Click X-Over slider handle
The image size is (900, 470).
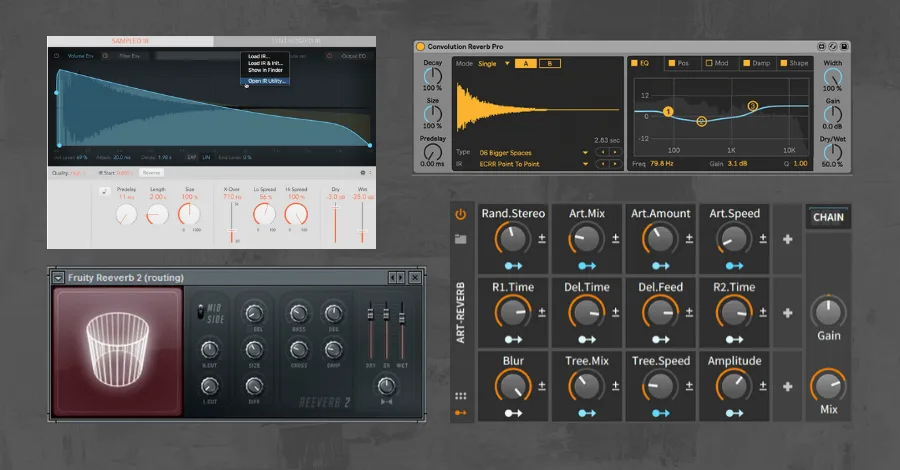coord(231,232)
